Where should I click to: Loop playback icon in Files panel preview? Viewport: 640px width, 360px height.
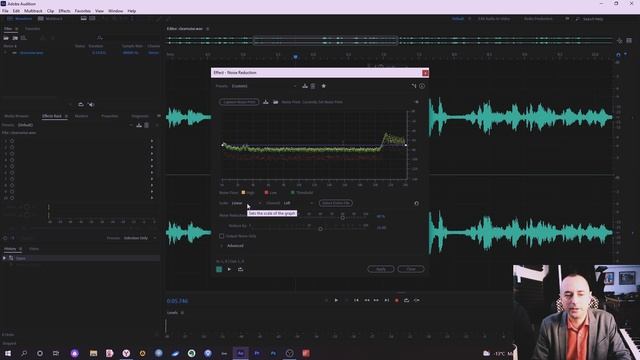pyautogui.click(x=80, y=104)
